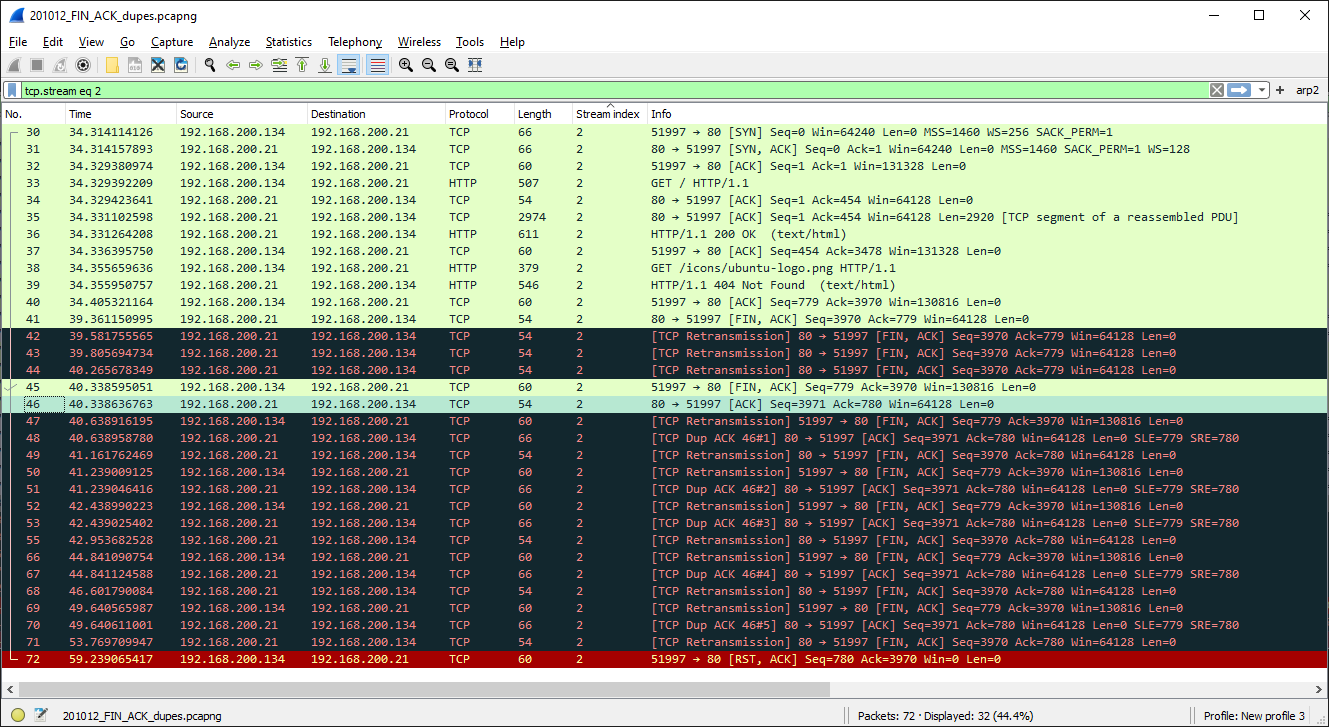Image resolution: width=1329 pixels, height=727 pixels.
Task: Zoom in the packet list text
Action: point(406,65)
